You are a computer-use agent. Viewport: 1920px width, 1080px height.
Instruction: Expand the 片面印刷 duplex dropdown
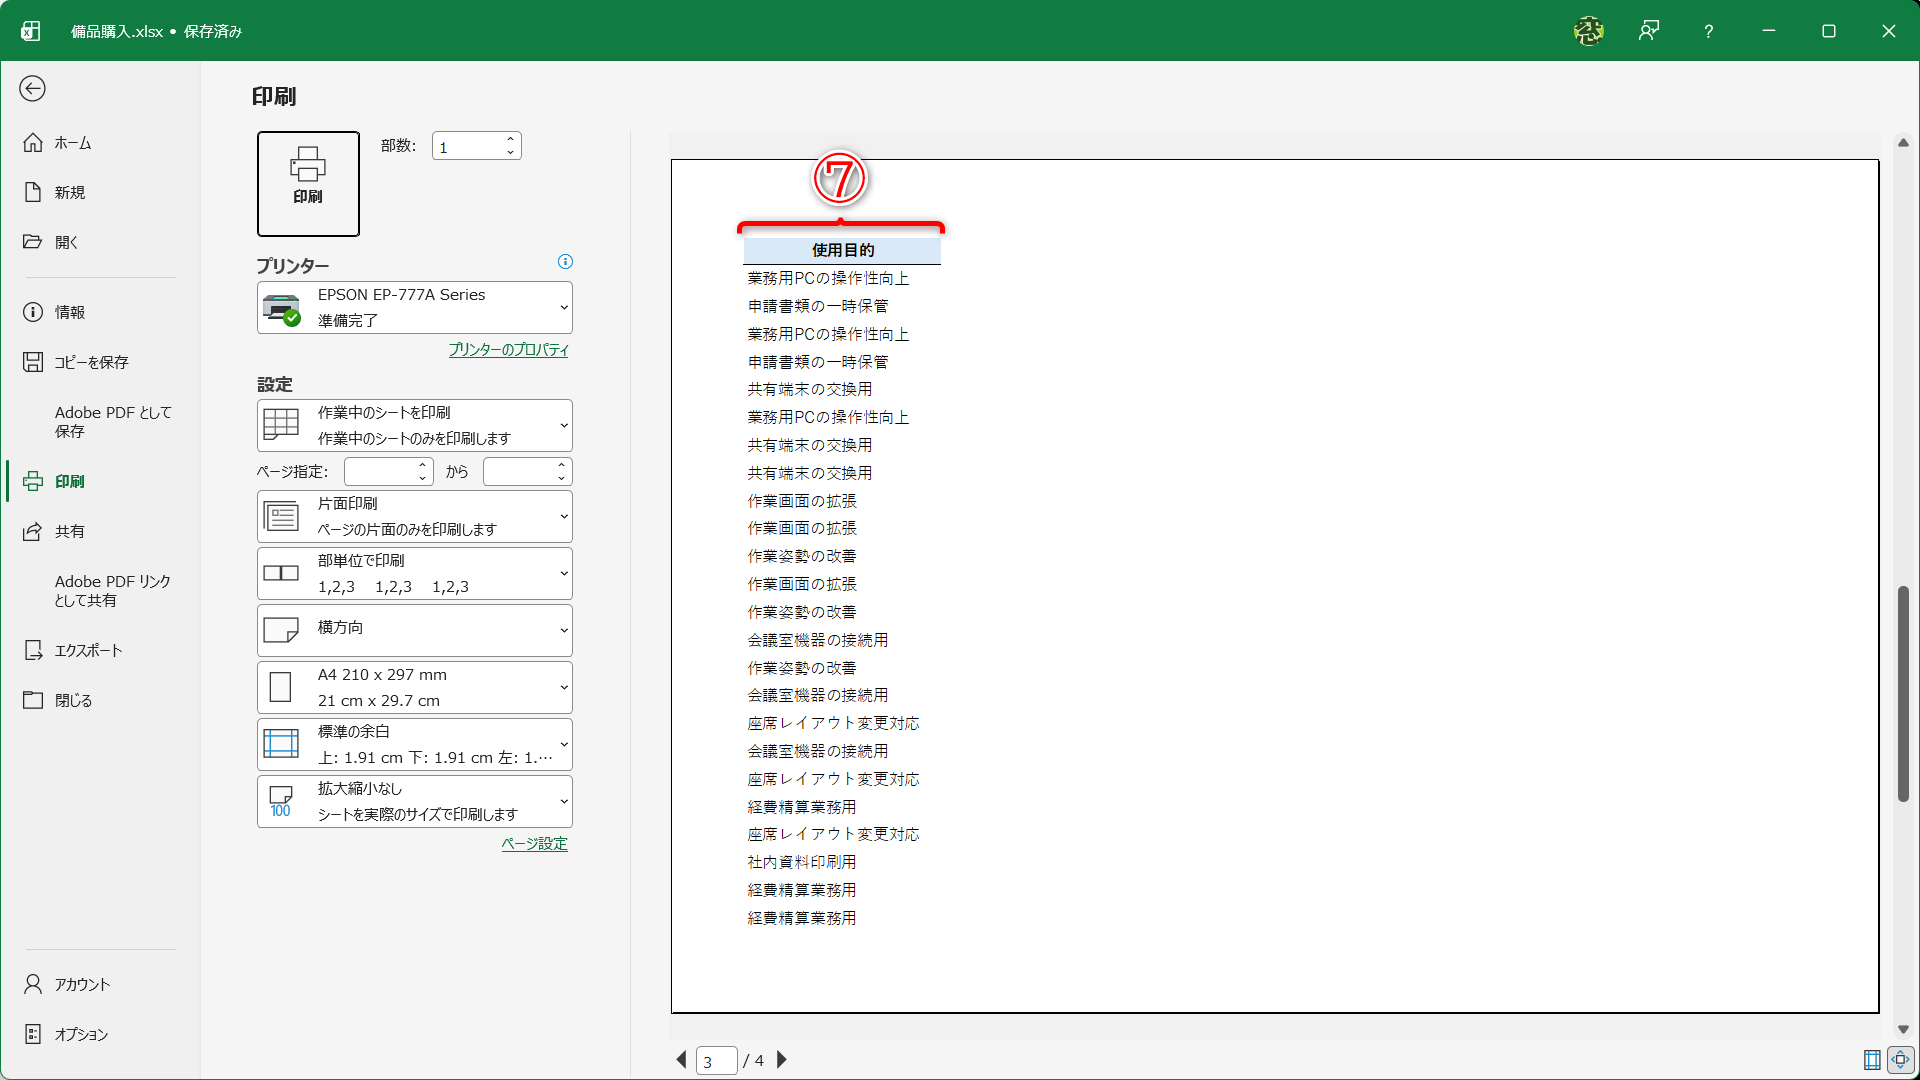(x=414, y=516)
